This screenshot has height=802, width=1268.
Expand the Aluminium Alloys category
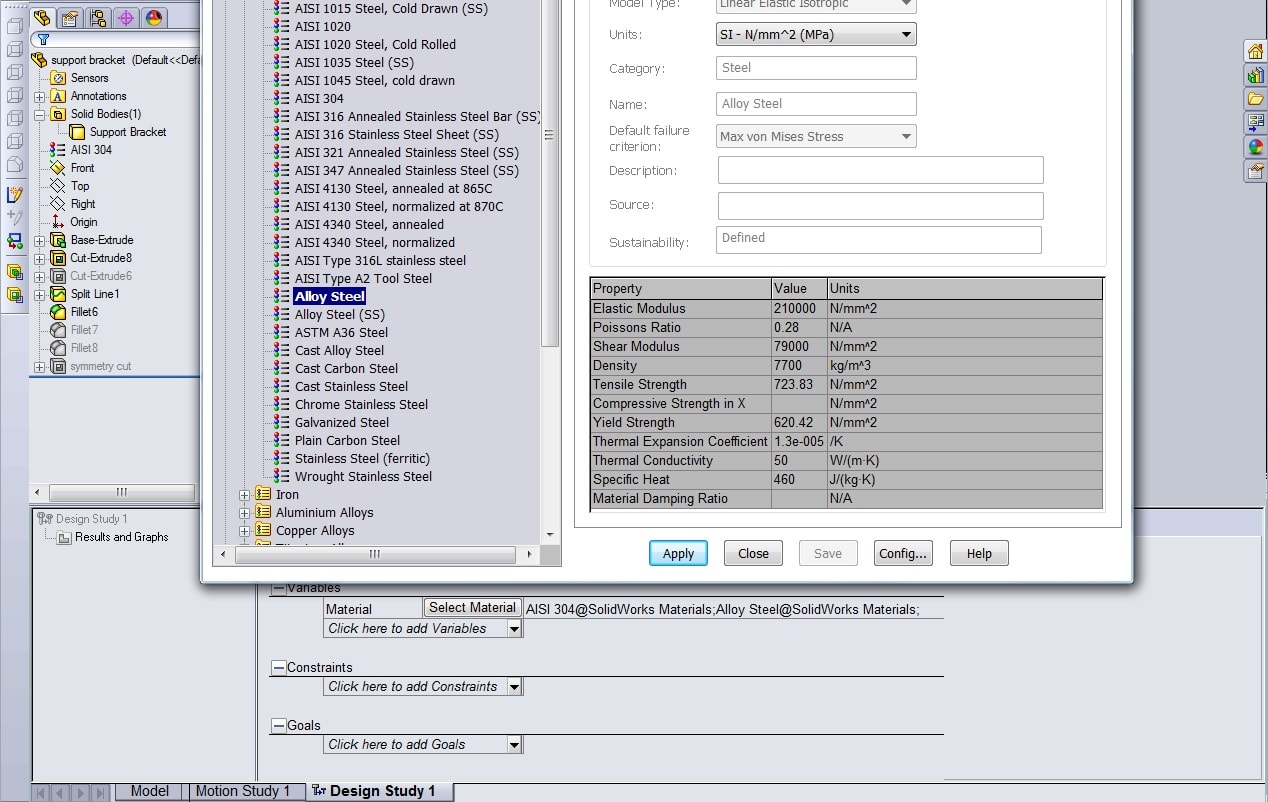245,513
